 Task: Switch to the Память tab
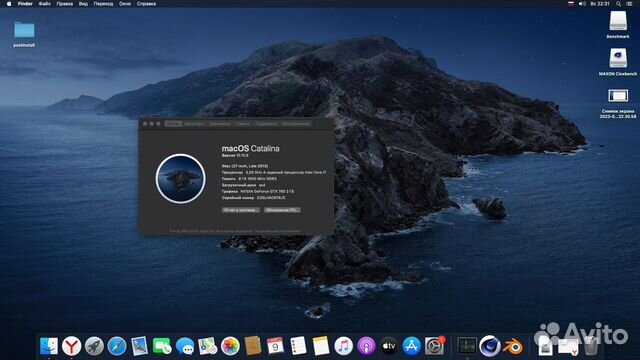(243, 124)
